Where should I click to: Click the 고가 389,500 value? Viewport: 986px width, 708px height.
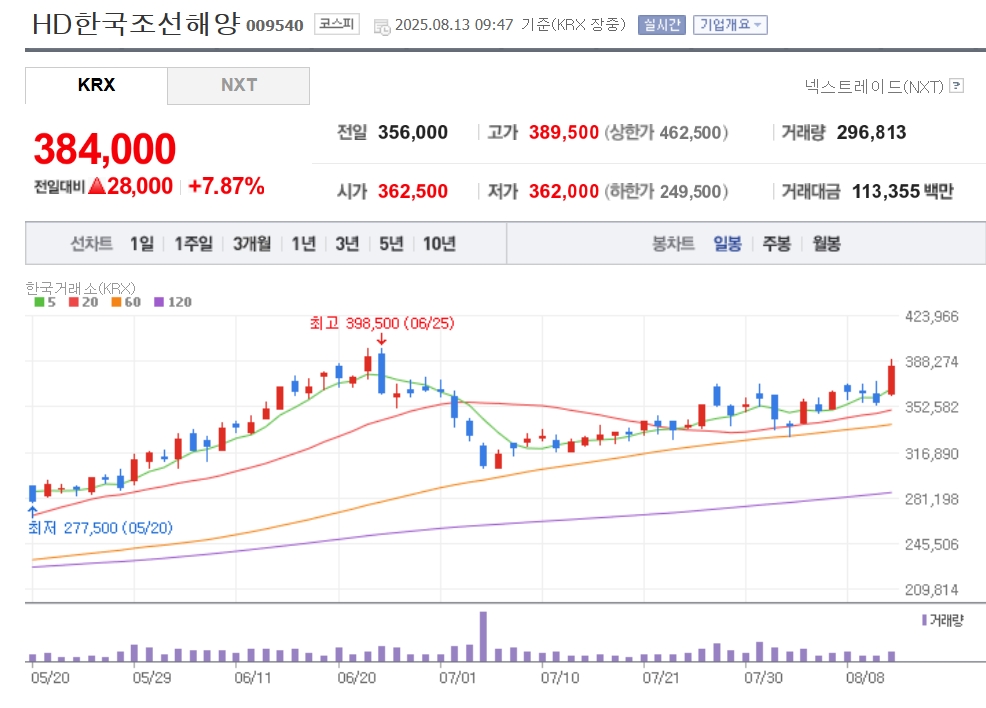pyautogui.click(x=563, y=133)
